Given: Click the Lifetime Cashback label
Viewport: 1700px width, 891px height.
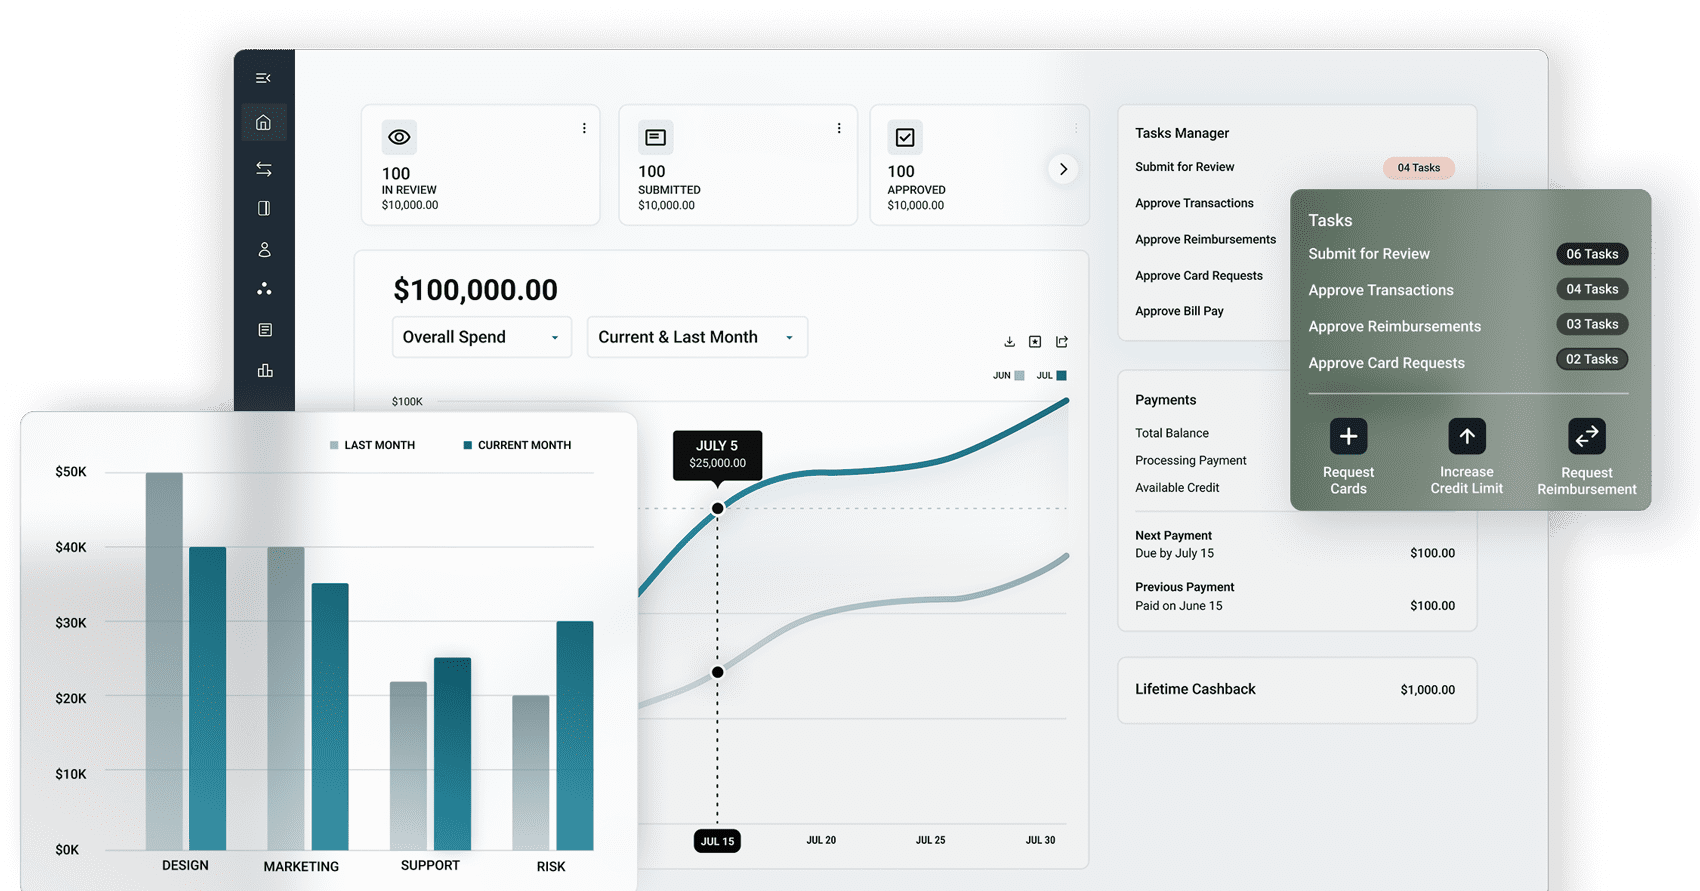Looking at the screenshot, I should click(1195, 689).
